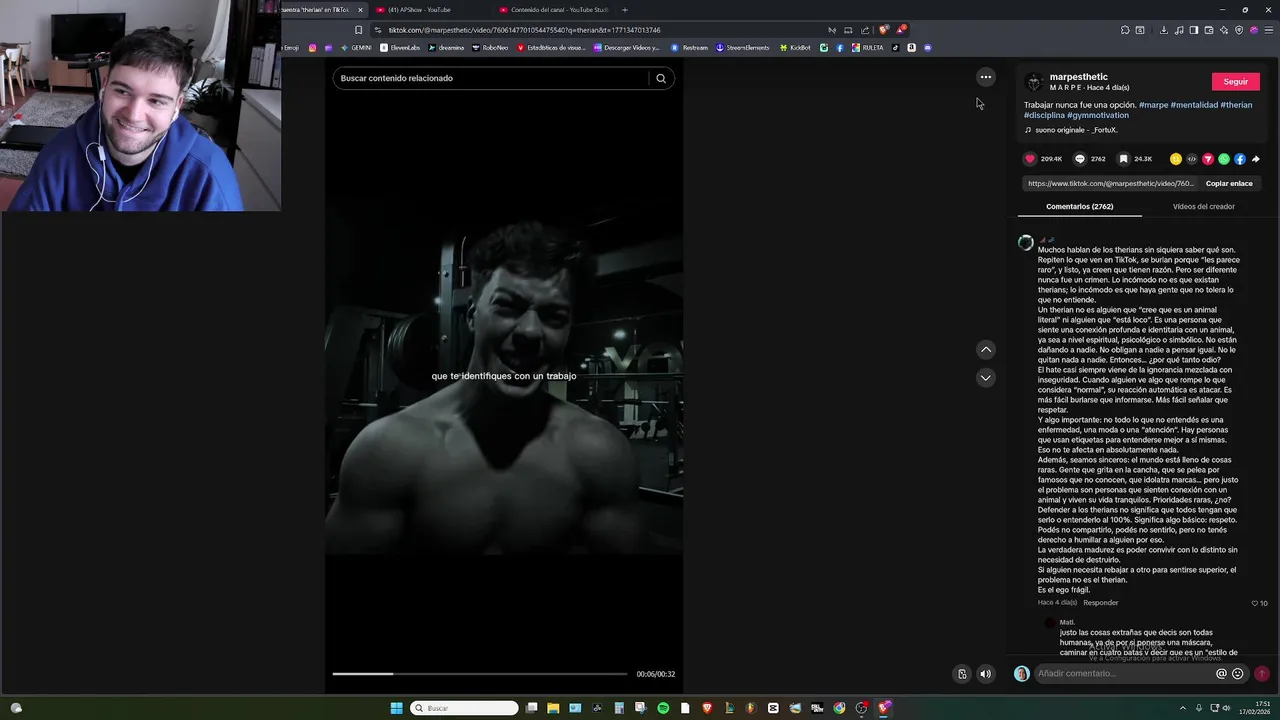Switch to the 'therian' en TikTok tab
The height and width of the screenshot is (720, 1280).
point(320,10)
